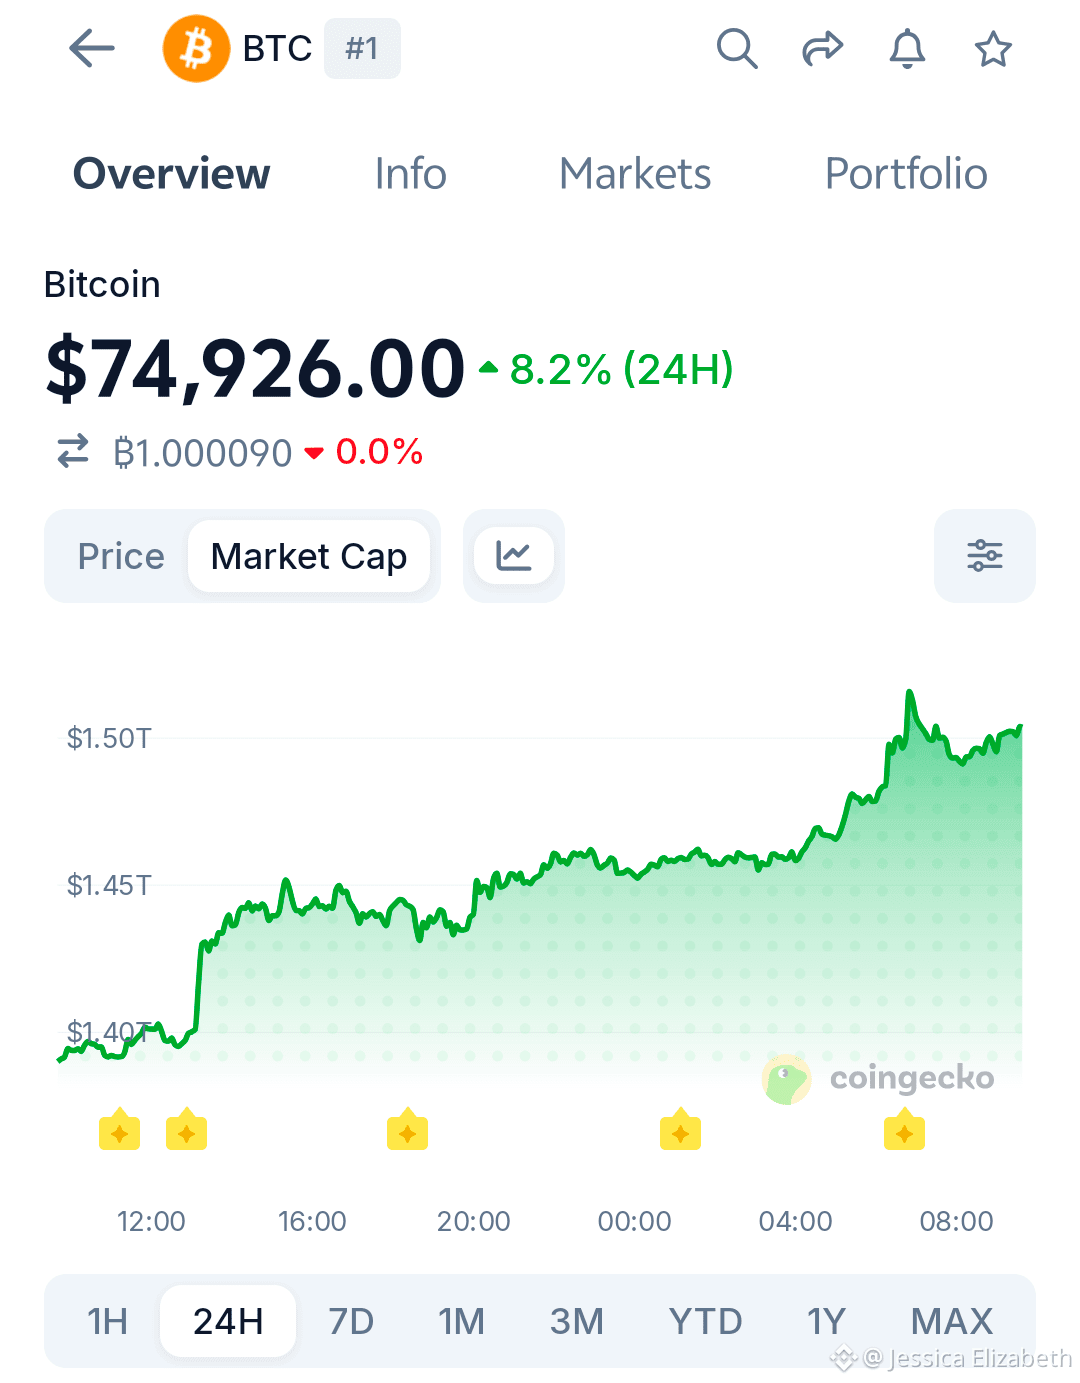Switch to the Info tab
Image resolution: width=1080 pixels, height=1383 pixels.
pyautogui.click(x=410, y=174)
